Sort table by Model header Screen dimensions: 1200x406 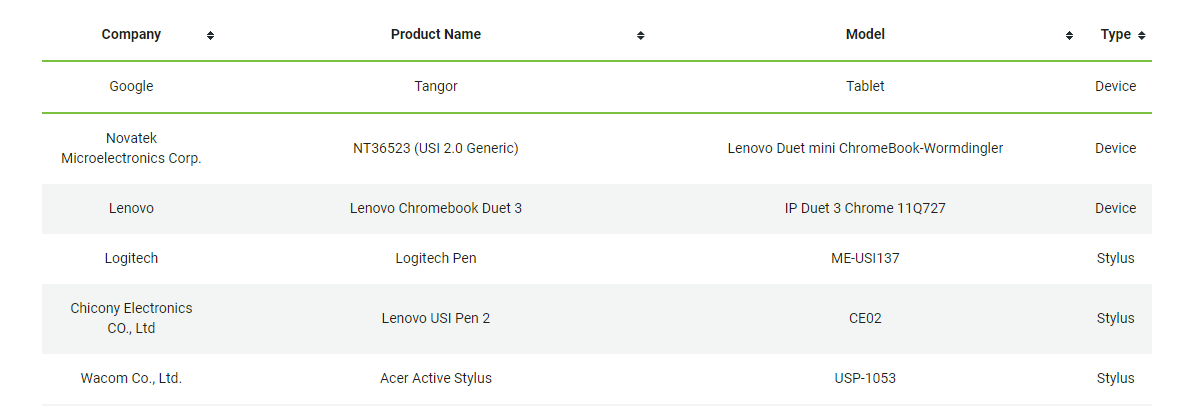point(865,34)
